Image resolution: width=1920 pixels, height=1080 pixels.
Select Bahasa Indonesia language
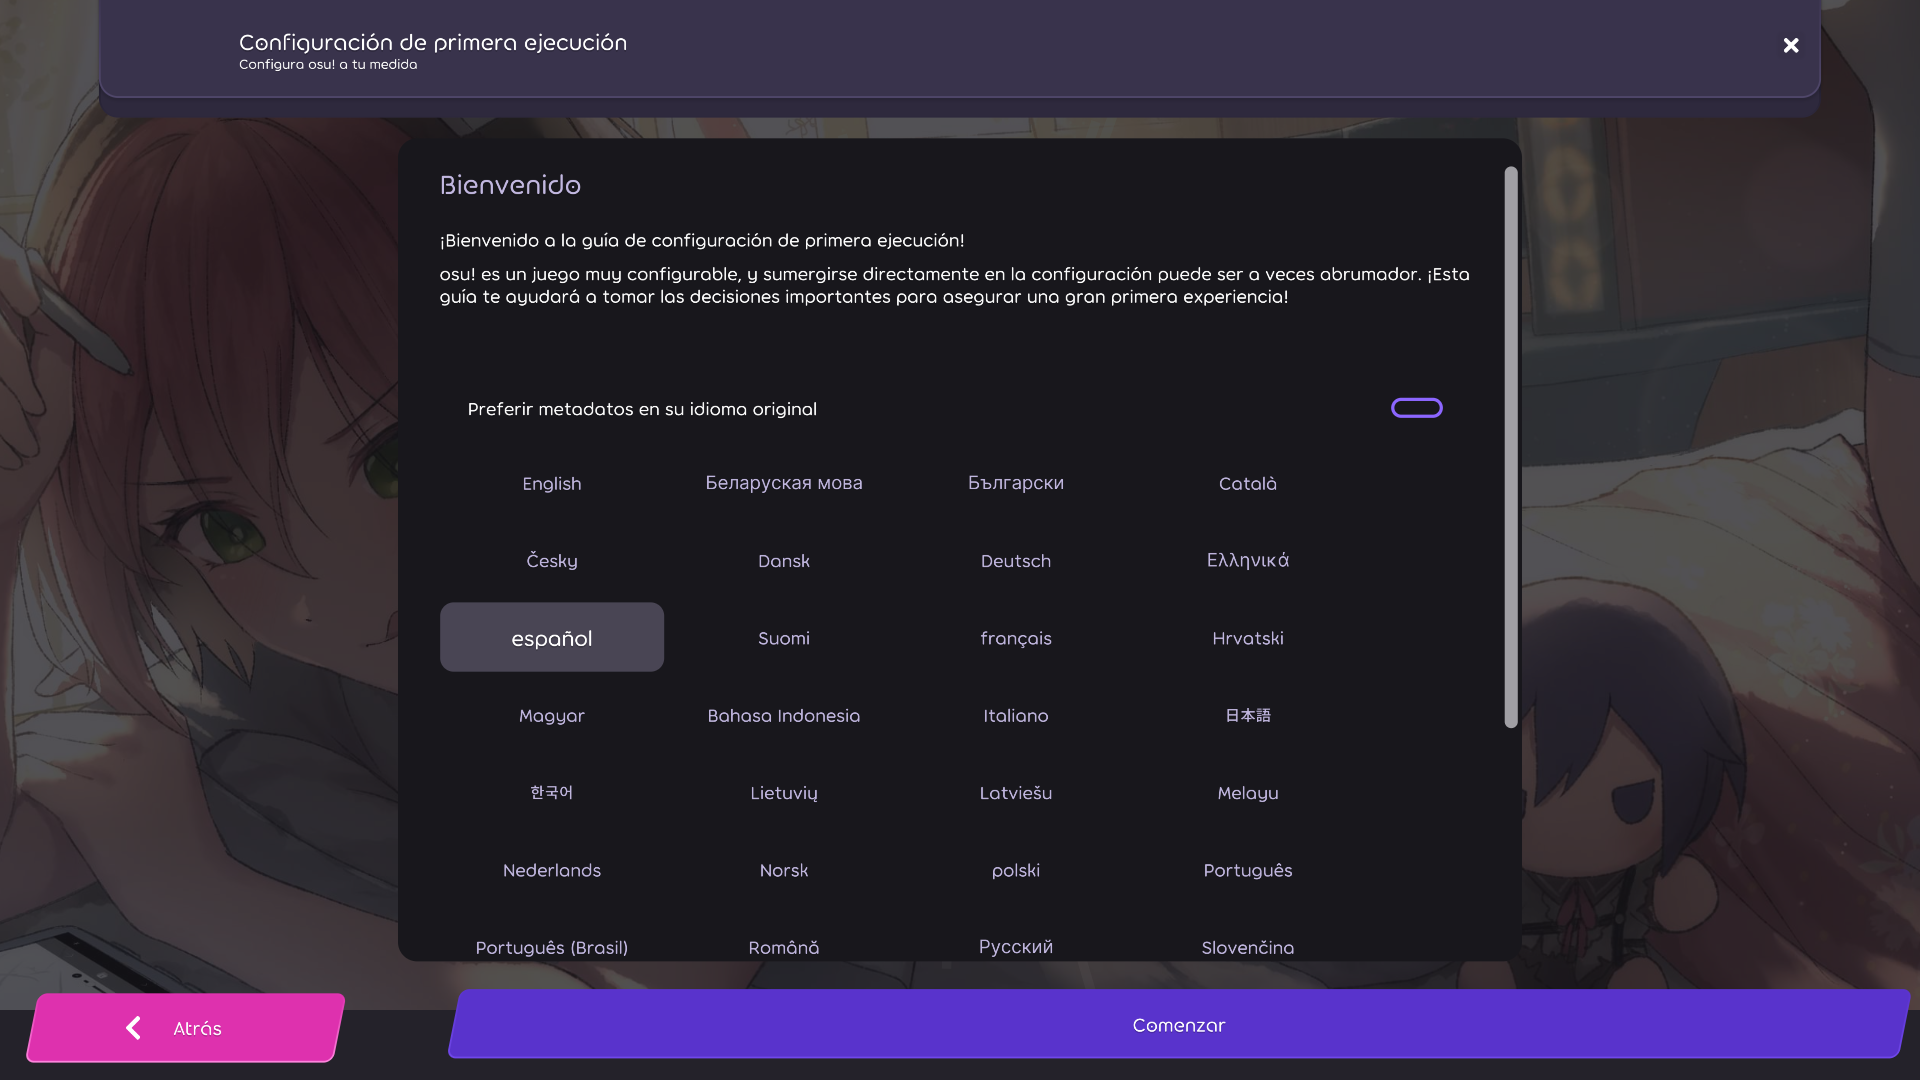[784, 715]
